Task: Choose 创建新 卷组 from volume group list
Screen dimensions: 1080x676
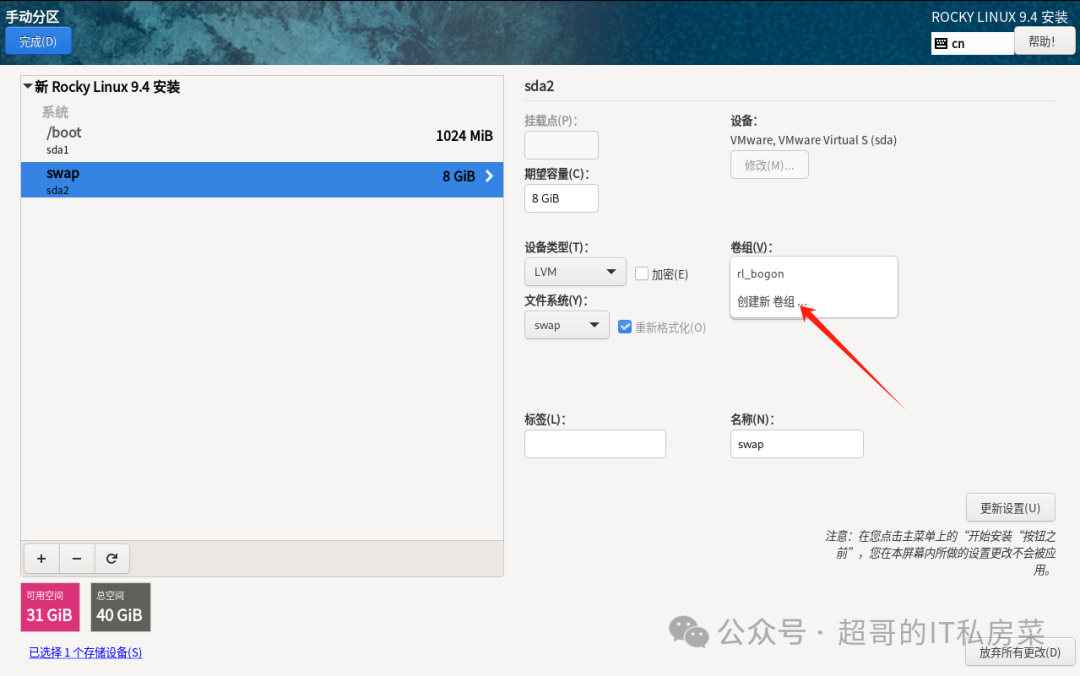Action: [x=772, y=302]
